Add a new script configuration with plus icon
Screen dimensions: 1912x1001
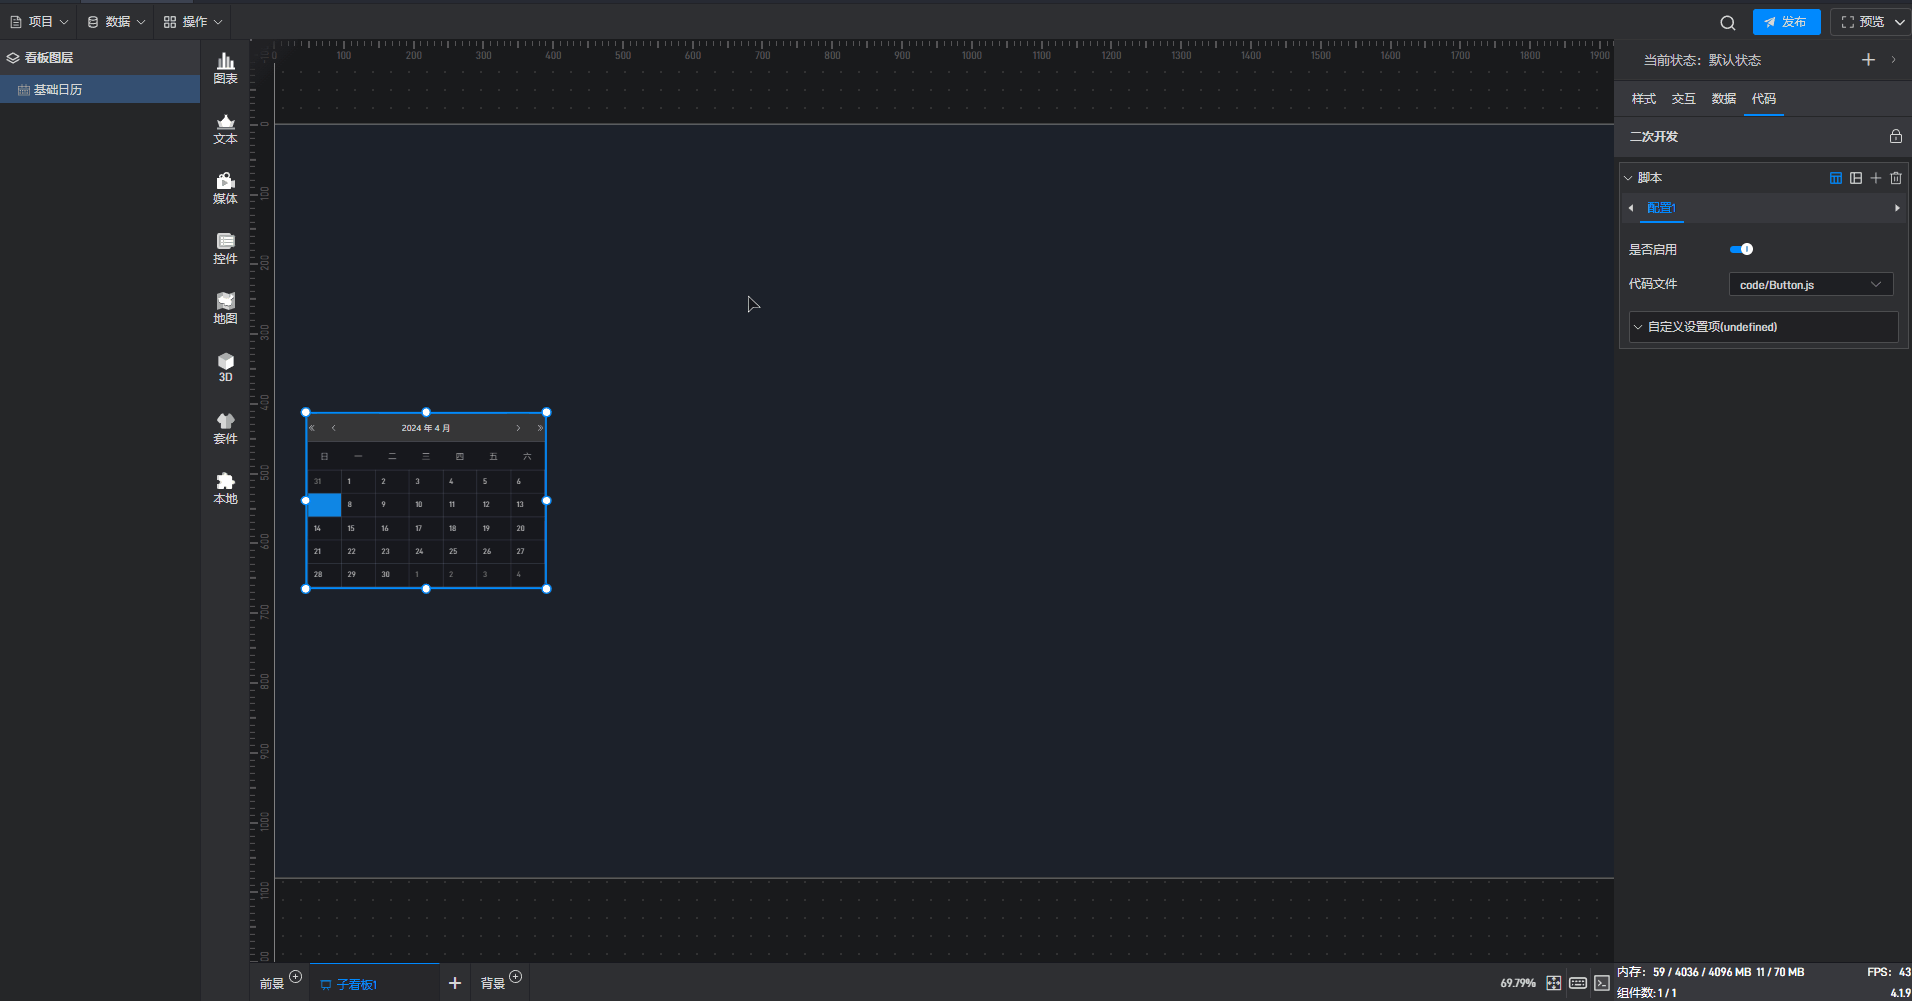[1875, 178]
